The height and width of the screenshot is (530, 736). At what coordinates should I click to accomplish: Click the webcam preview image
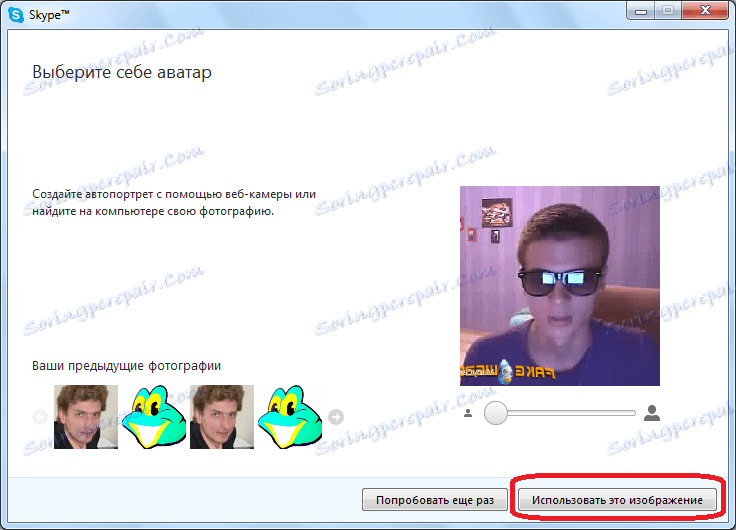pyautogui.click(x=560, y=286)
